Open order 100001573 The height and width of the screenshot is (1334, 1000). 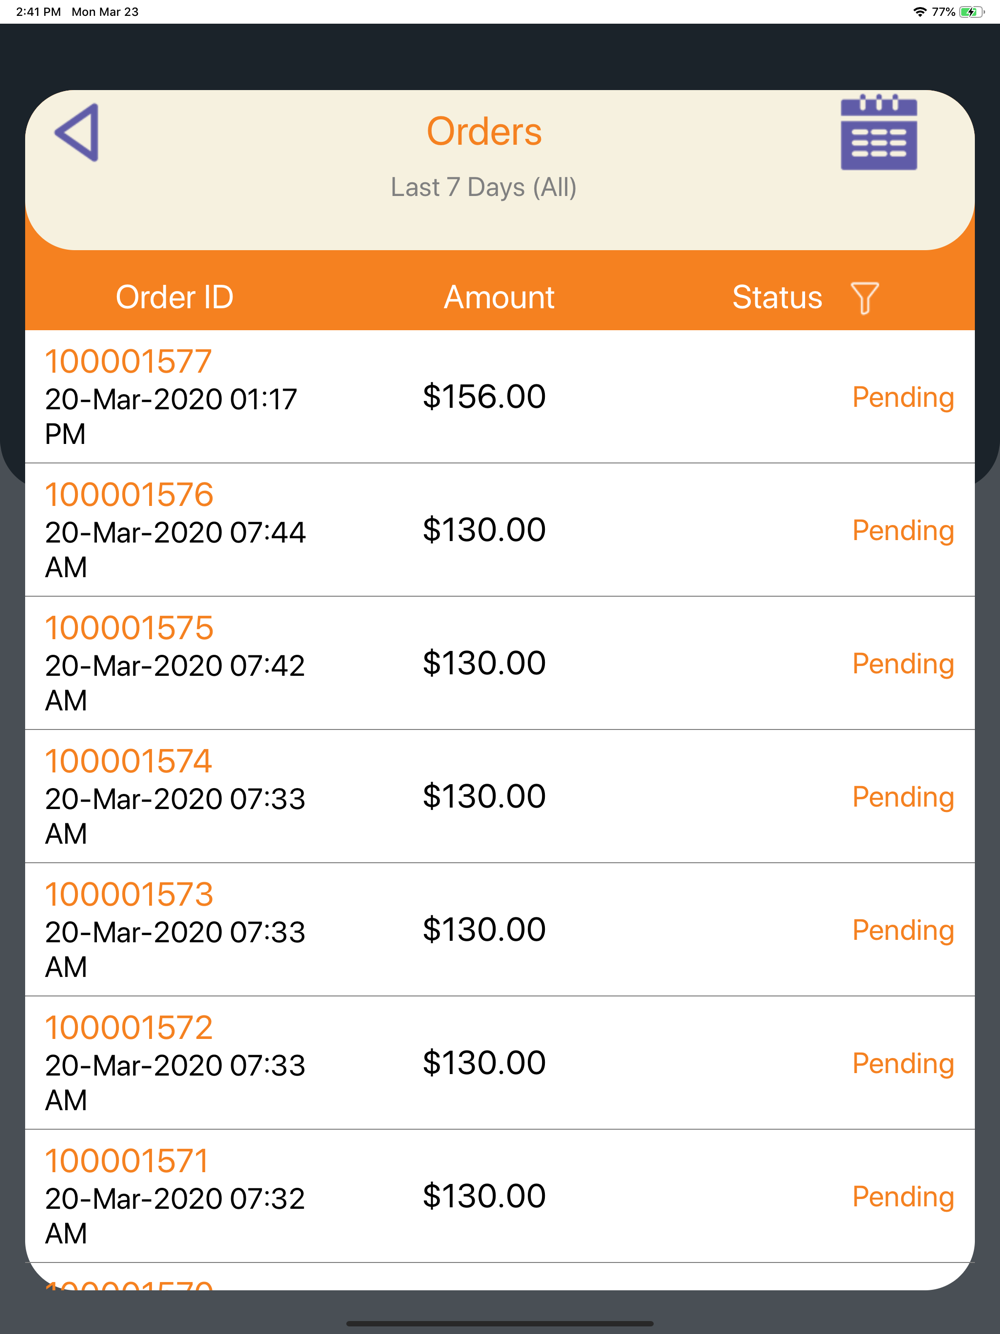coord(129,894)
